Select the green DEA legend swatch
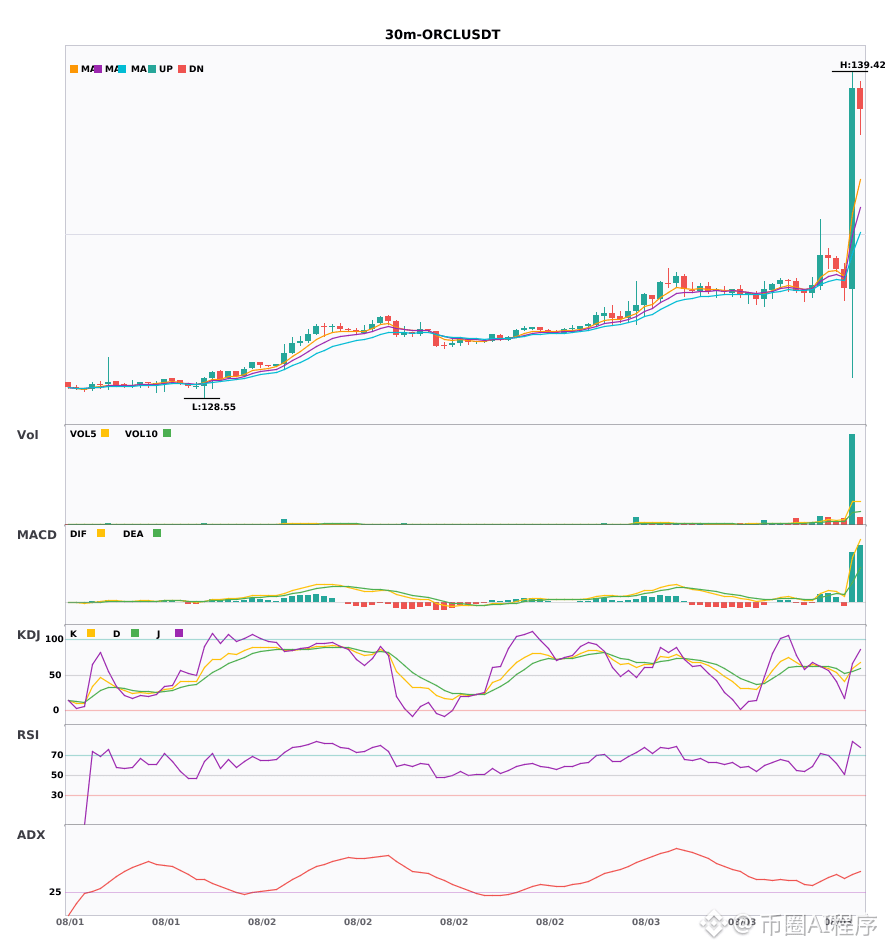 (x=157, y=533)
